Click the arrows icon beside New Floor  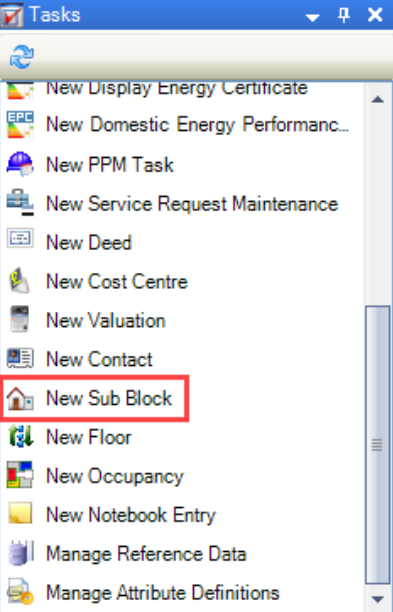pos(21,436)
